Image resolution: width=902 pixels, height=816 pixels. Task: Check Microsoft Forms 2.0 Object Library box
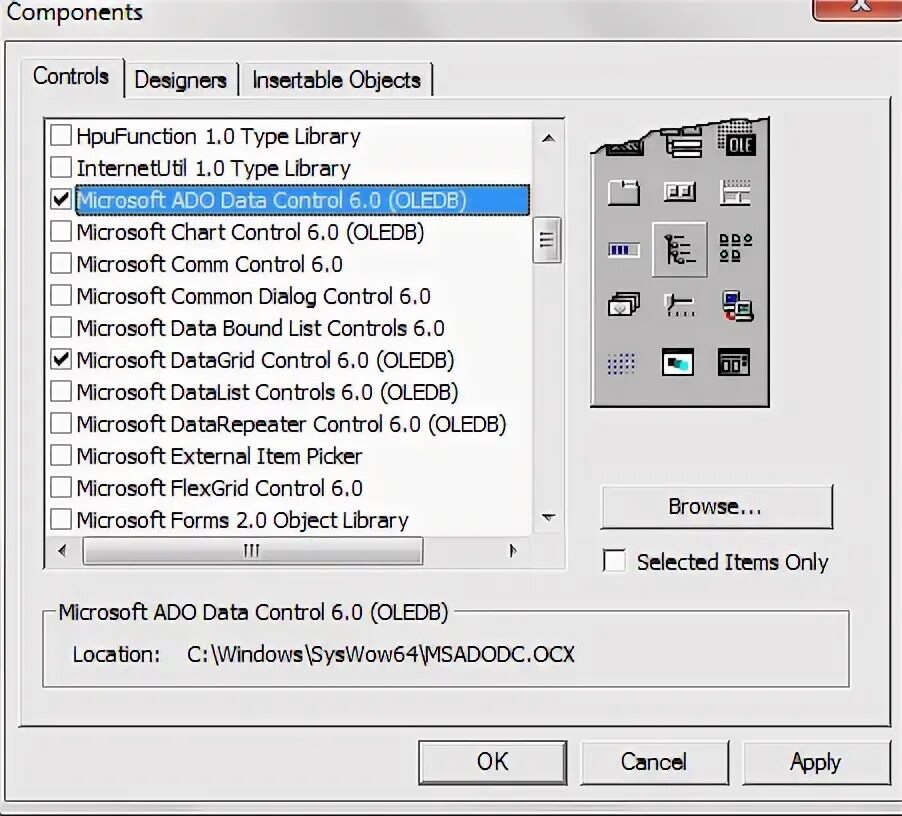coord(60,520)
